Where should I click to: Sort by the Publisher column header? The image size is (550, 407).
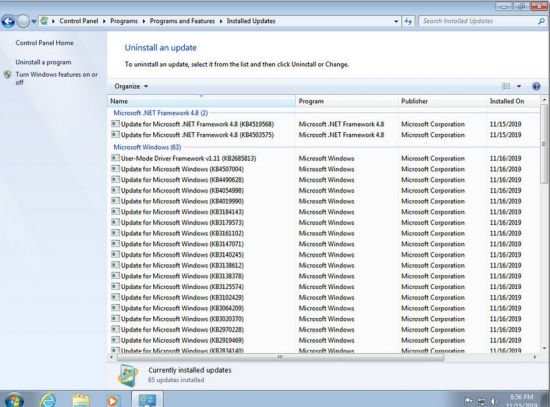(x=442, y=101)
